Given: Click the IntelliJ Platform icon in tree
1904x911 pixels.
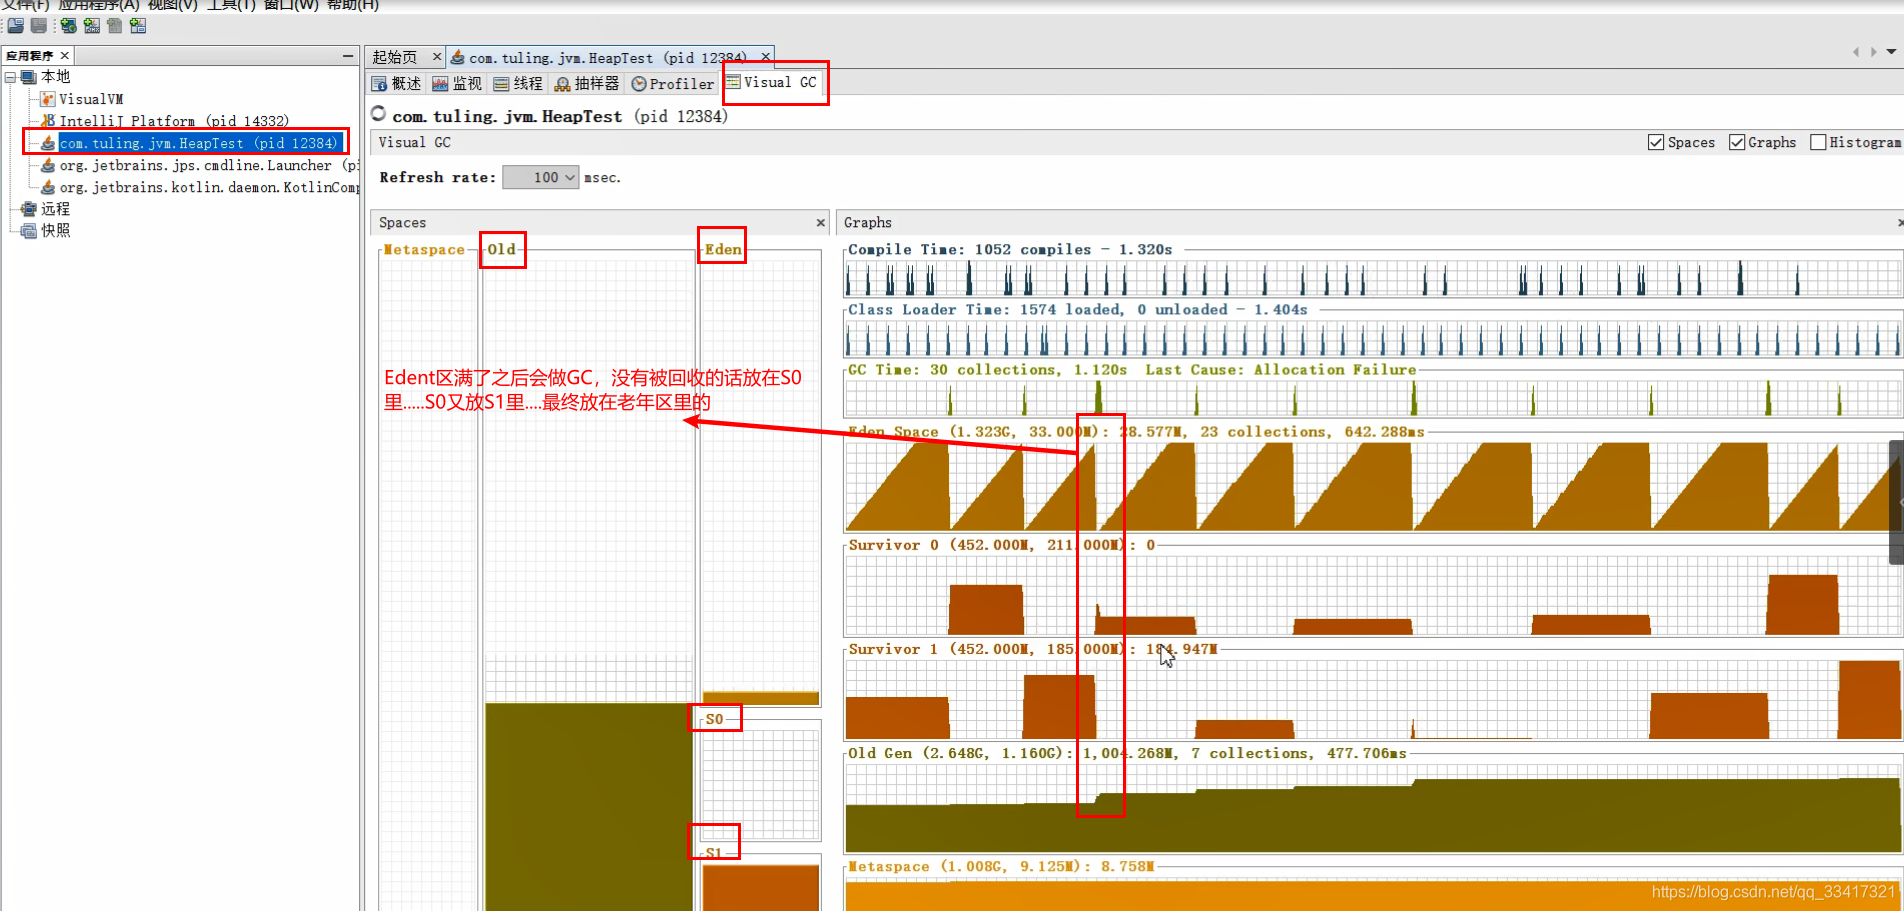Looking at the screenshot, I should [x=47, y=121].
